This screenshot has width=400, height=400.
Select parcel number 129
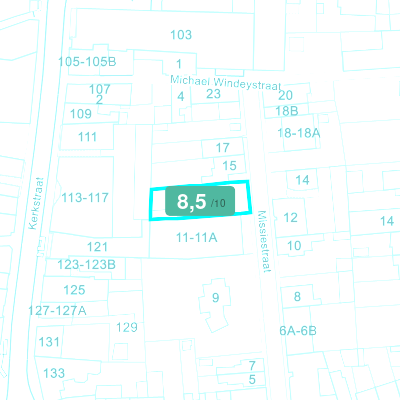click(x=127, y=327)
